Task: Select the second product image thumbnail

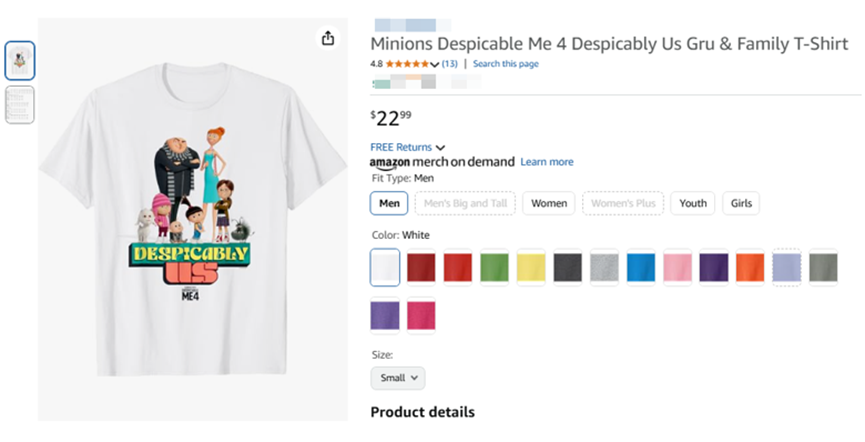Action: 20,104
